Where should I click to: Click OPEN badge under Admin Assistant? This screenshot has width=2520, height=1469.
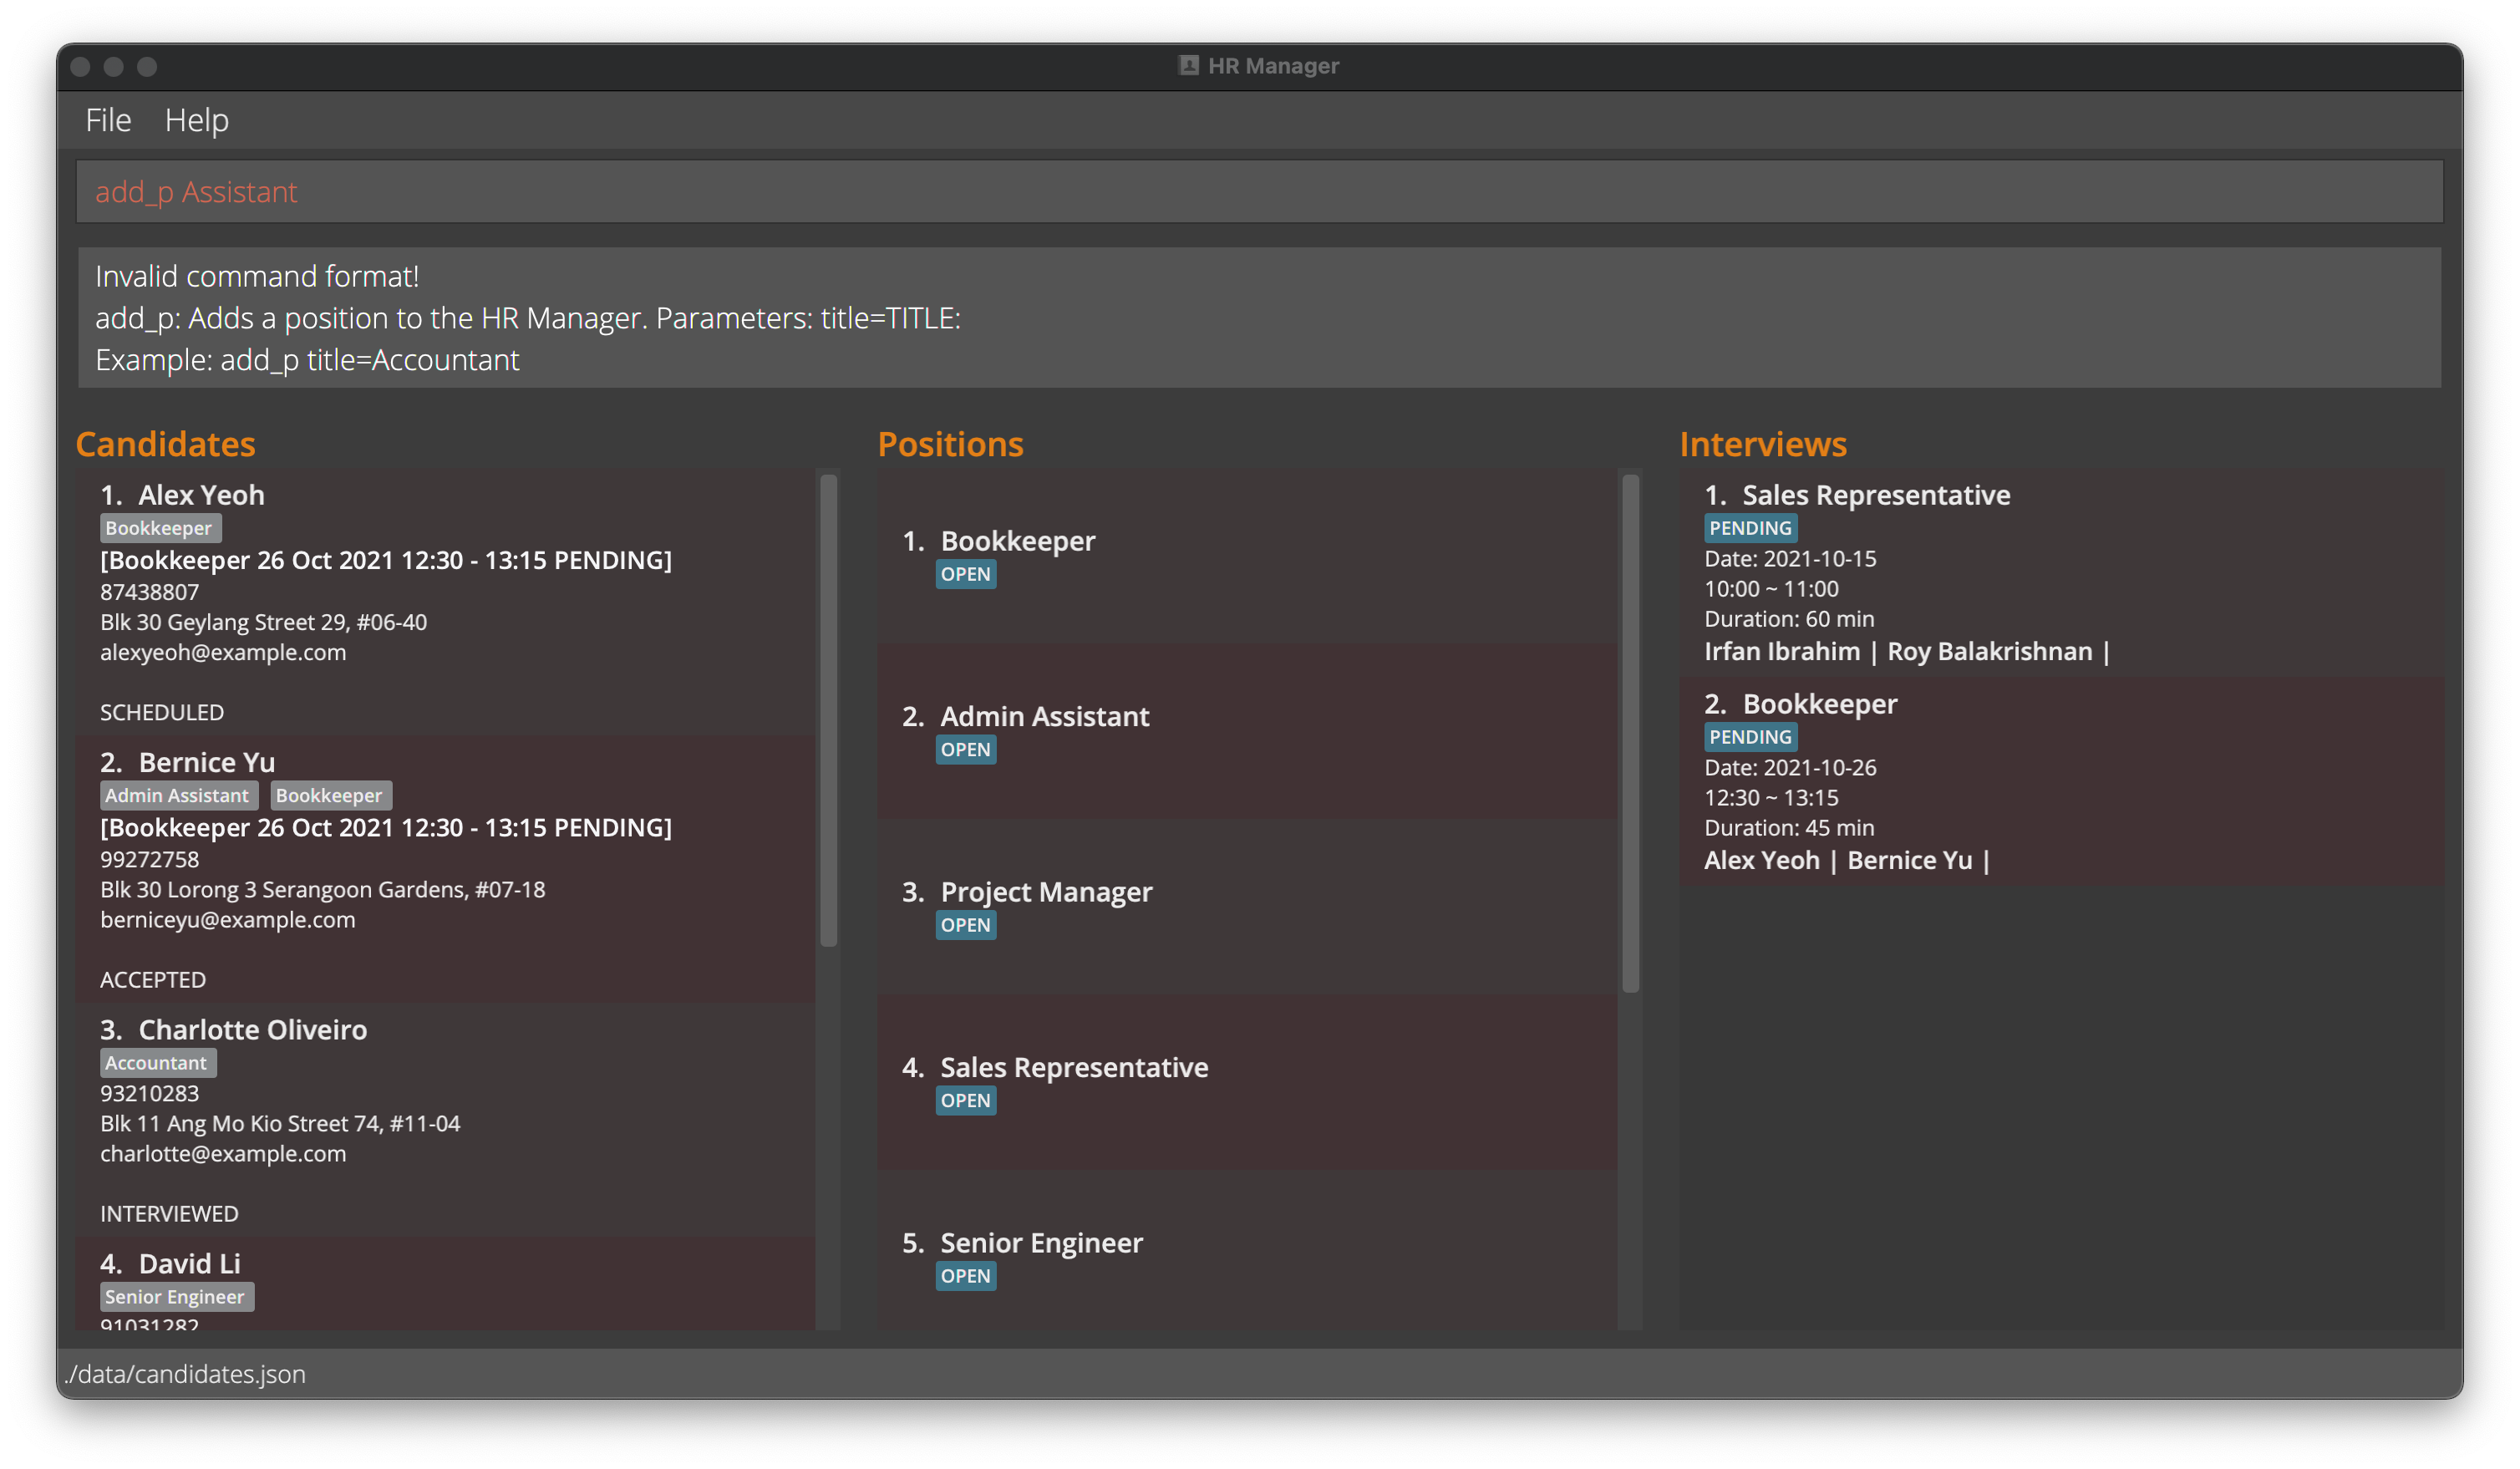[965, 750]
